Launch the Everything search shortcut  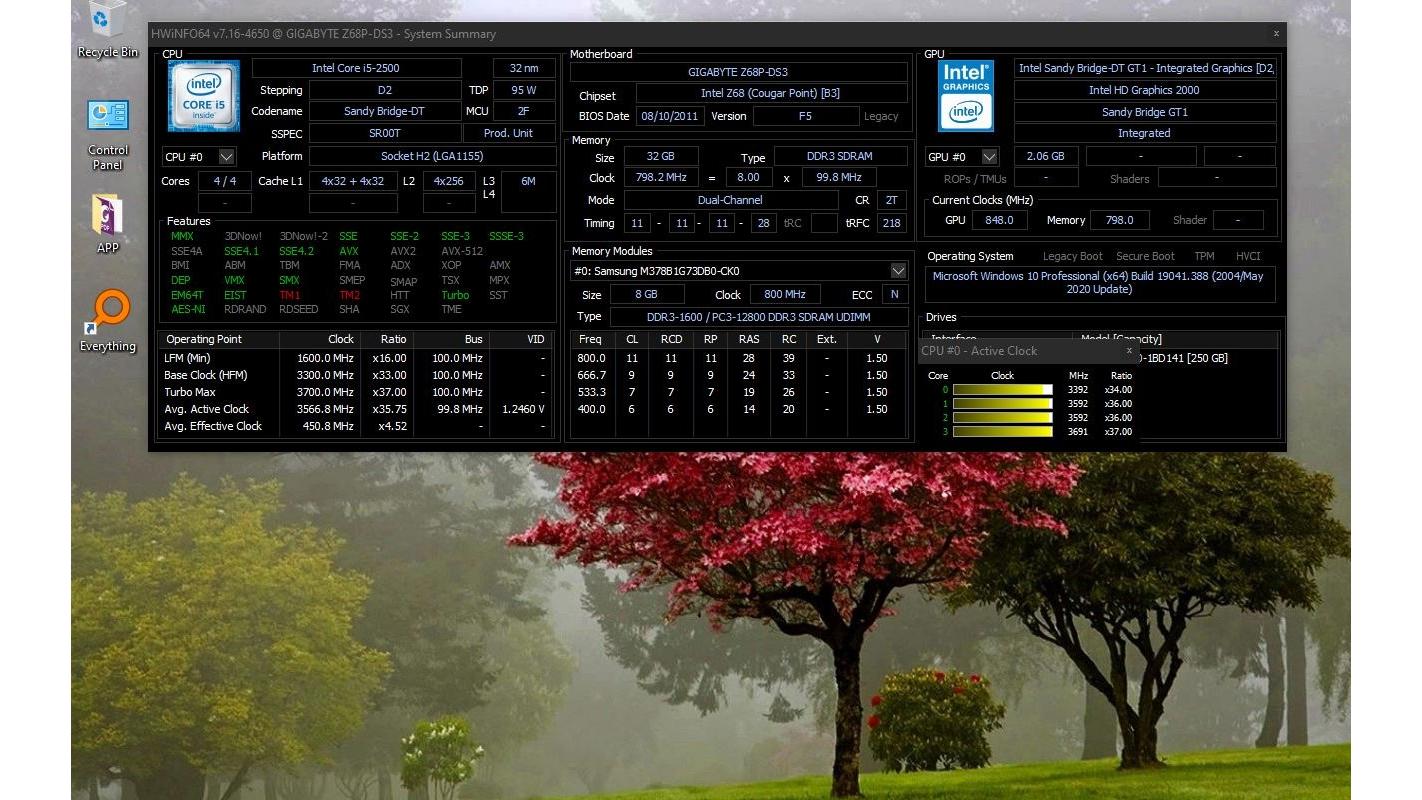[x=108, y=320]
